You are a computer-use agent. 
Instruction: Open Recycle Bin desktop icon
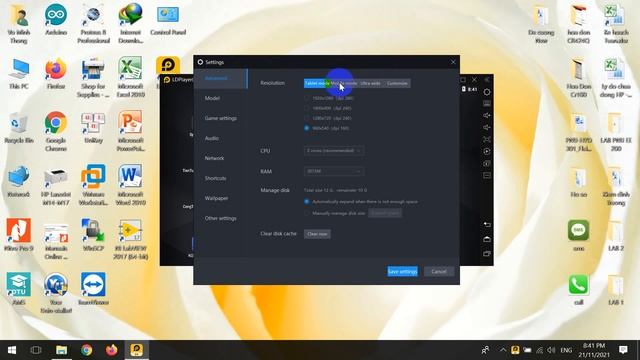pyautogui.click(x=18, y=127)
